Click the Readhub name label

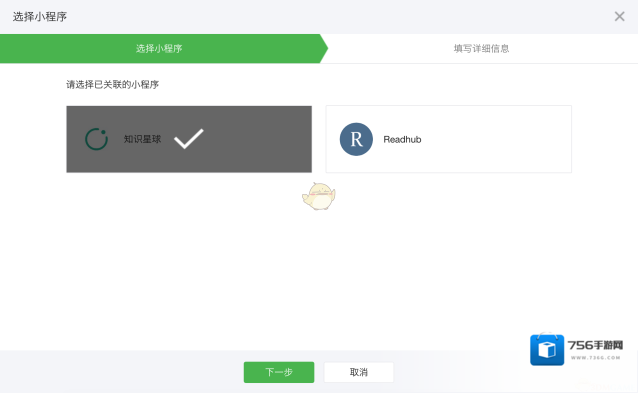pos(402,140)
